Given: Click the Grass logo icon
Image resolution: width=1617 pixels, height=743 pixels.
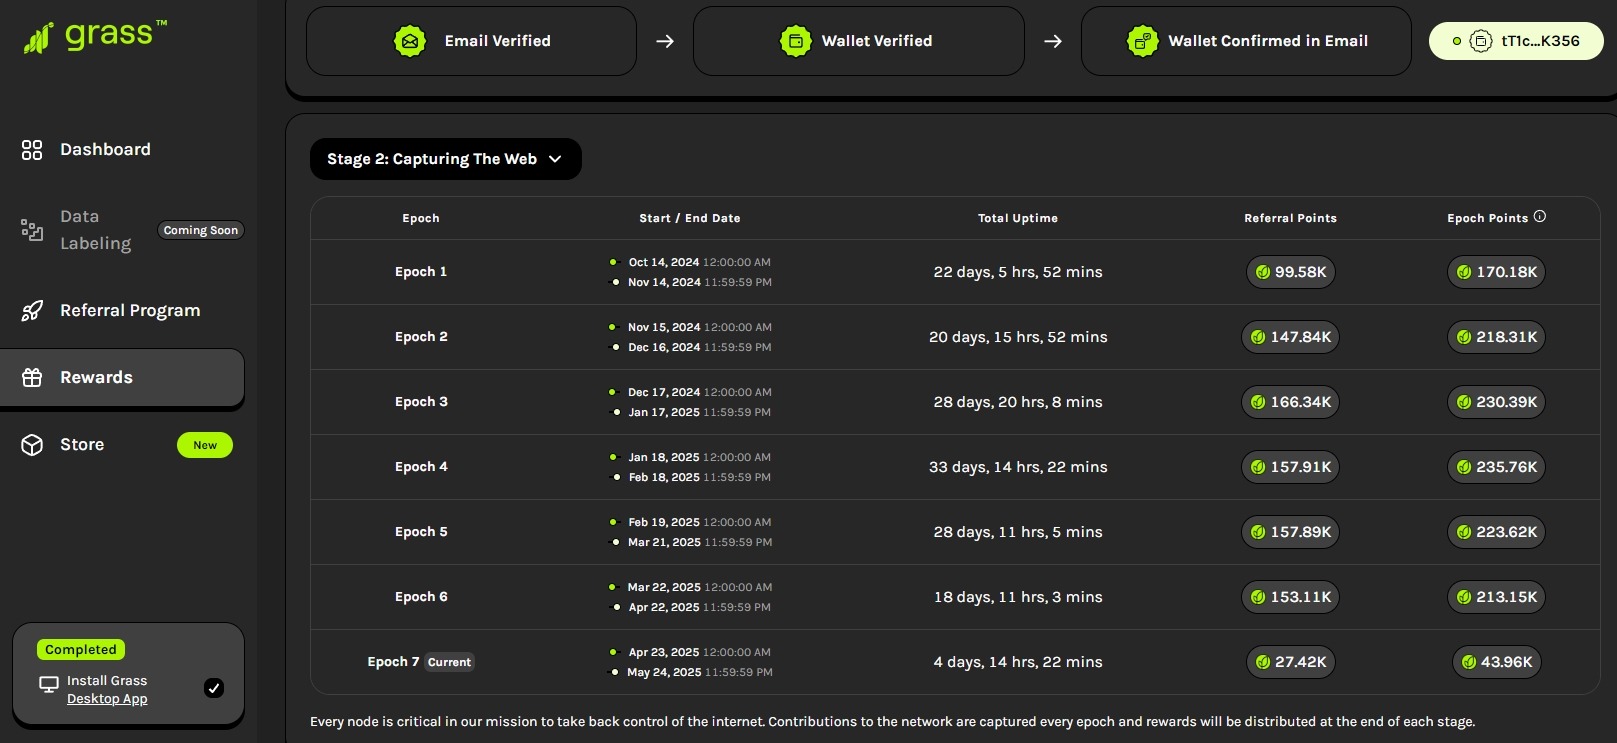Looking at the screenshot, I should click(38, 38).
